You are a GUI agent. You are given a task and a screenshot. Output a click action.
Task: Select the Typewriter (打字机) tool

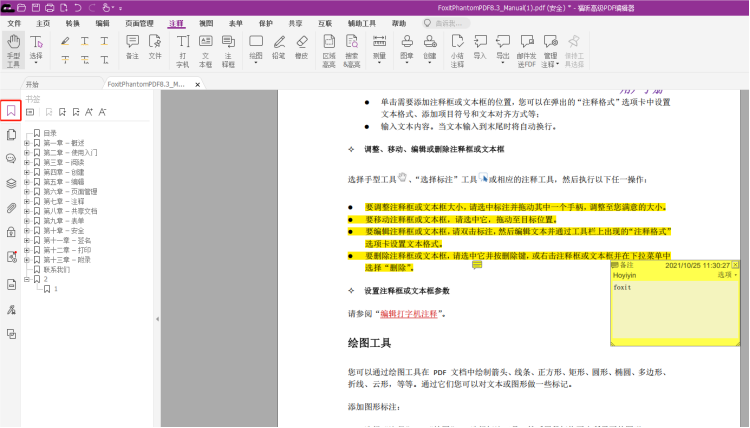183,51
